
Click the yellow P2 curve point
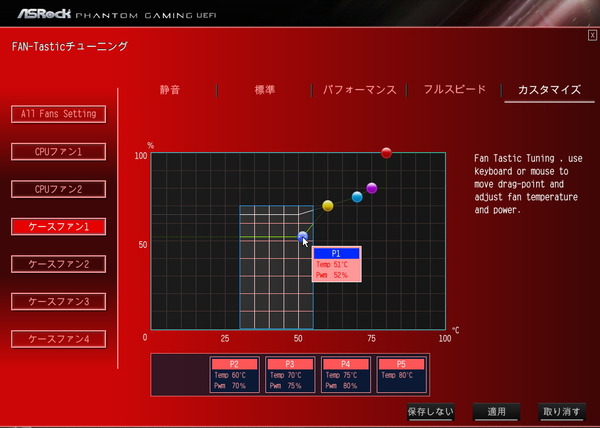point(327,206)
